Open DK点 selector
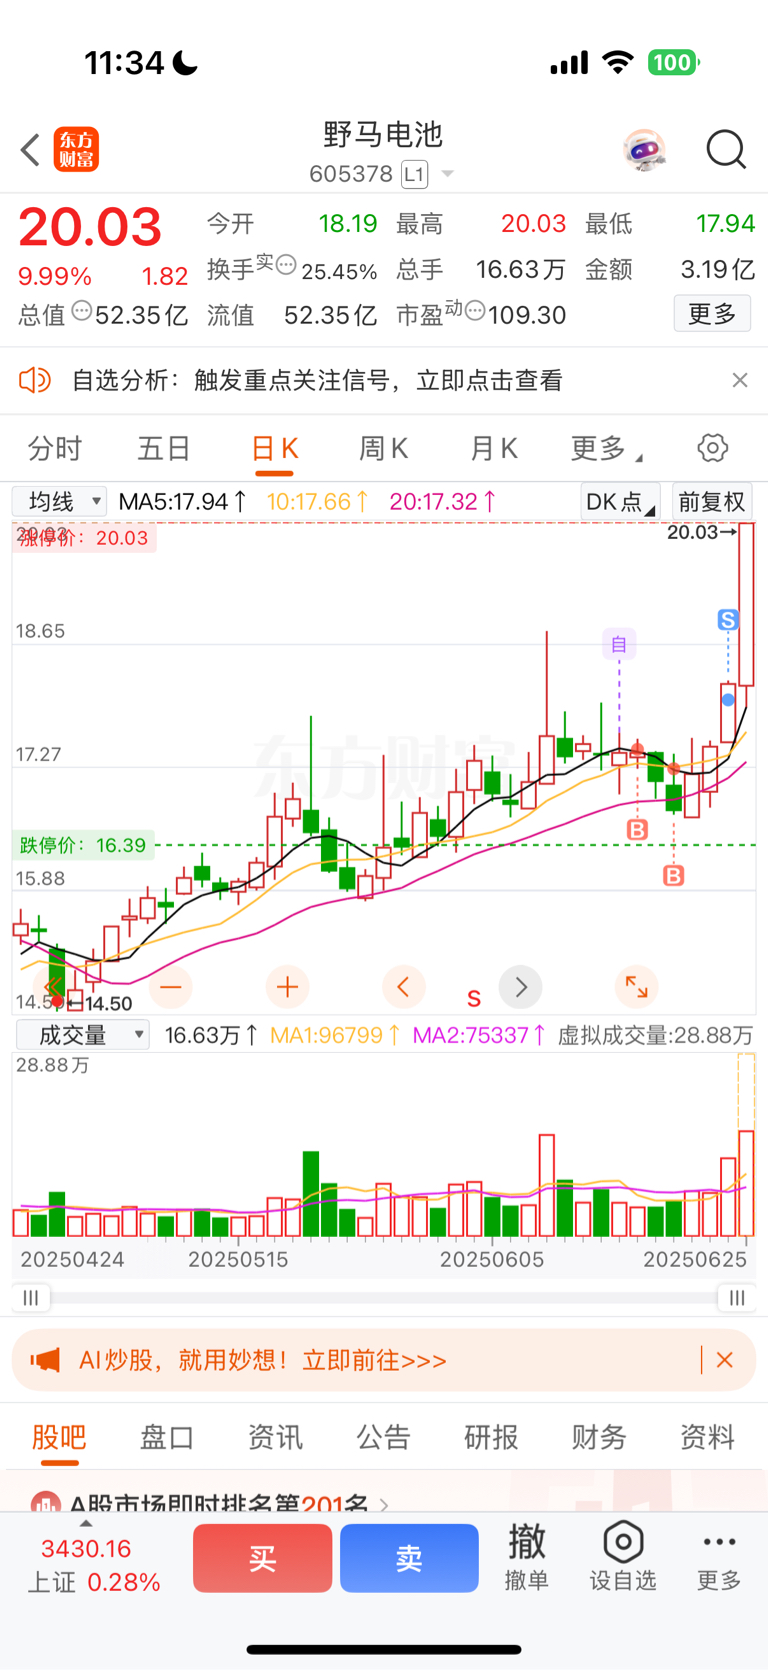This screenshot has width=768, height=1670. click(620, 501)
